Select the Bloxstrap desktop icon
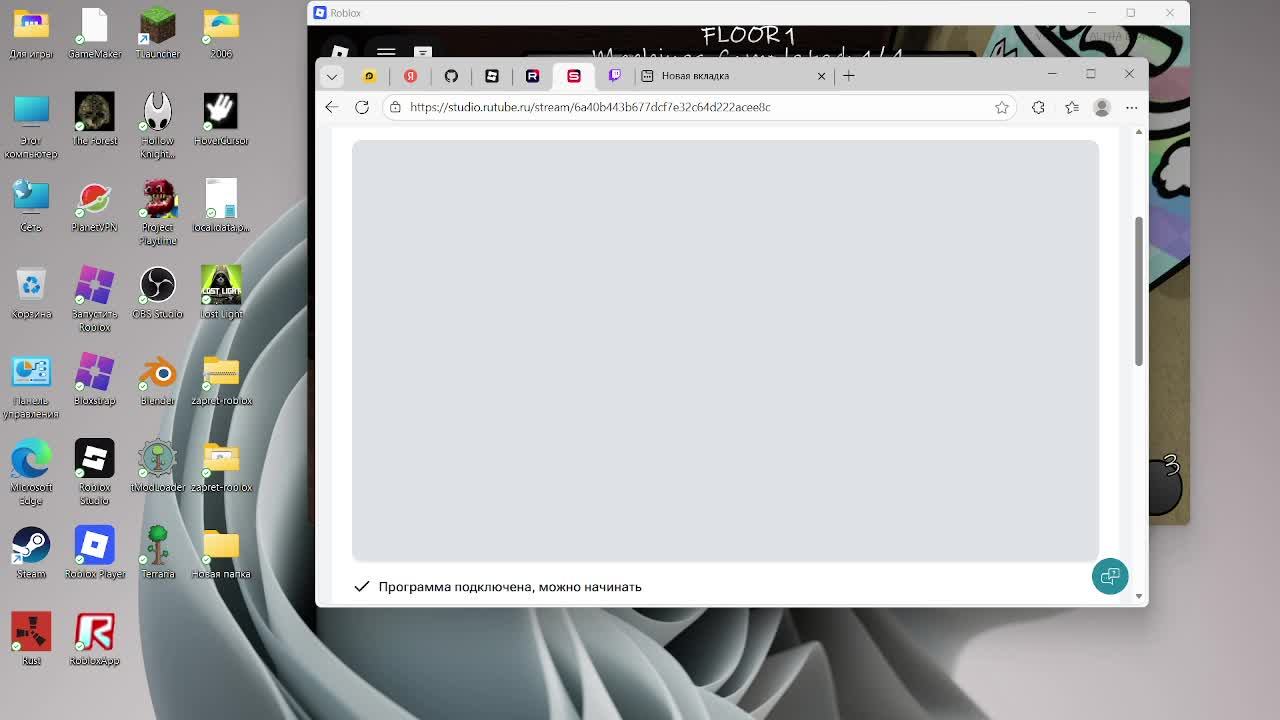 pos(94,381)
